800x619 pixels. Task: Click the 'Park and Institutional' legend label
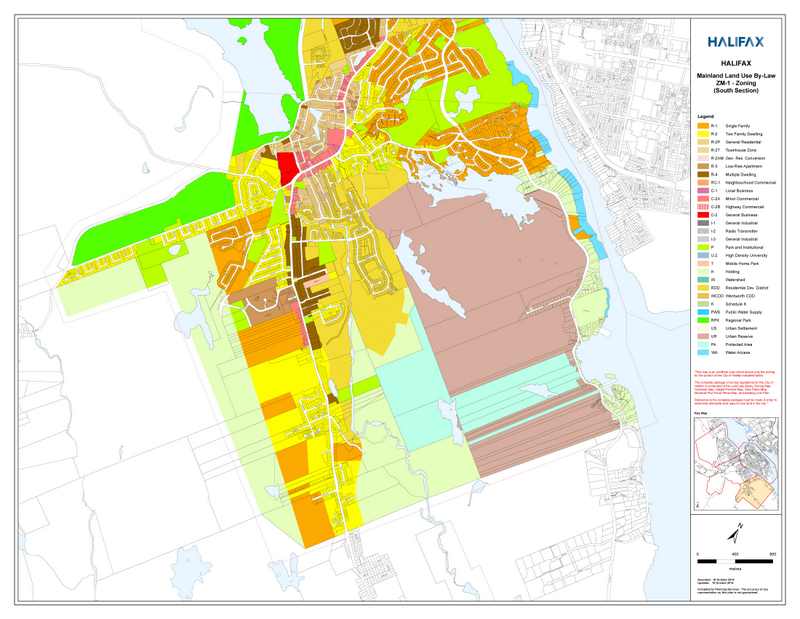click(744, 247)
